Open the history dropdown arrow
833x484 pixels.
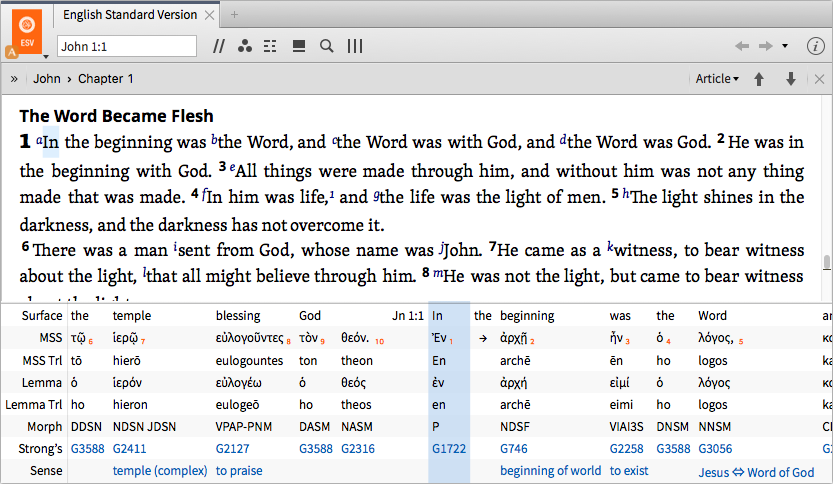(x=785, y=46)
